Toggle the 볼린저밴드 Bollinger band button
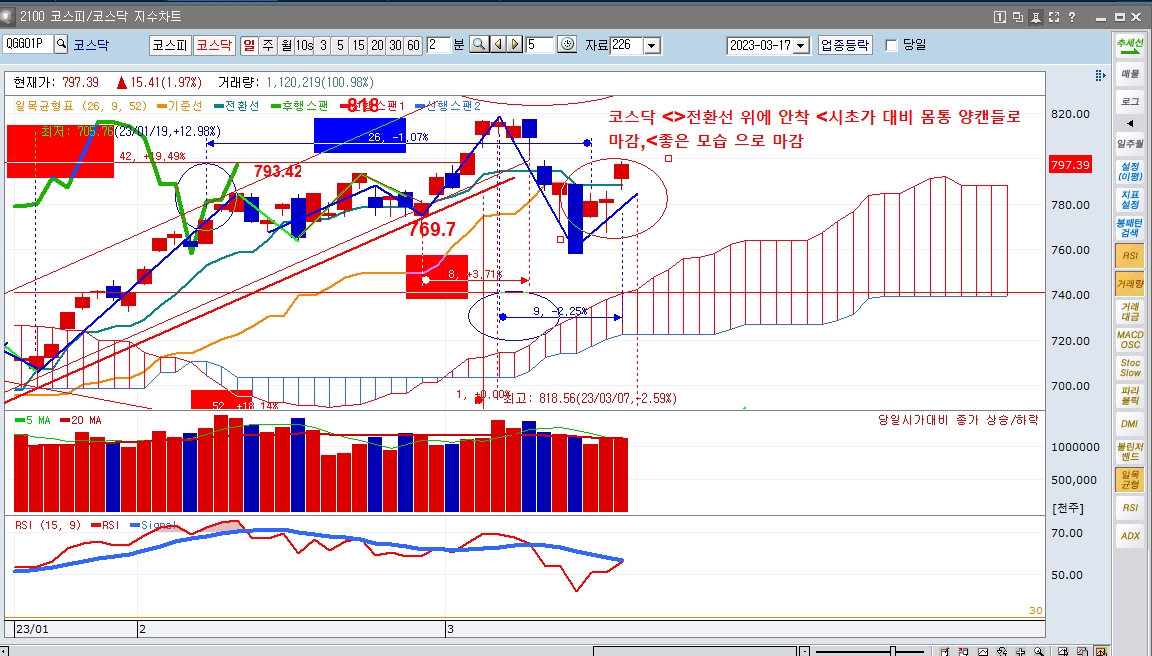 point(1130,452)
